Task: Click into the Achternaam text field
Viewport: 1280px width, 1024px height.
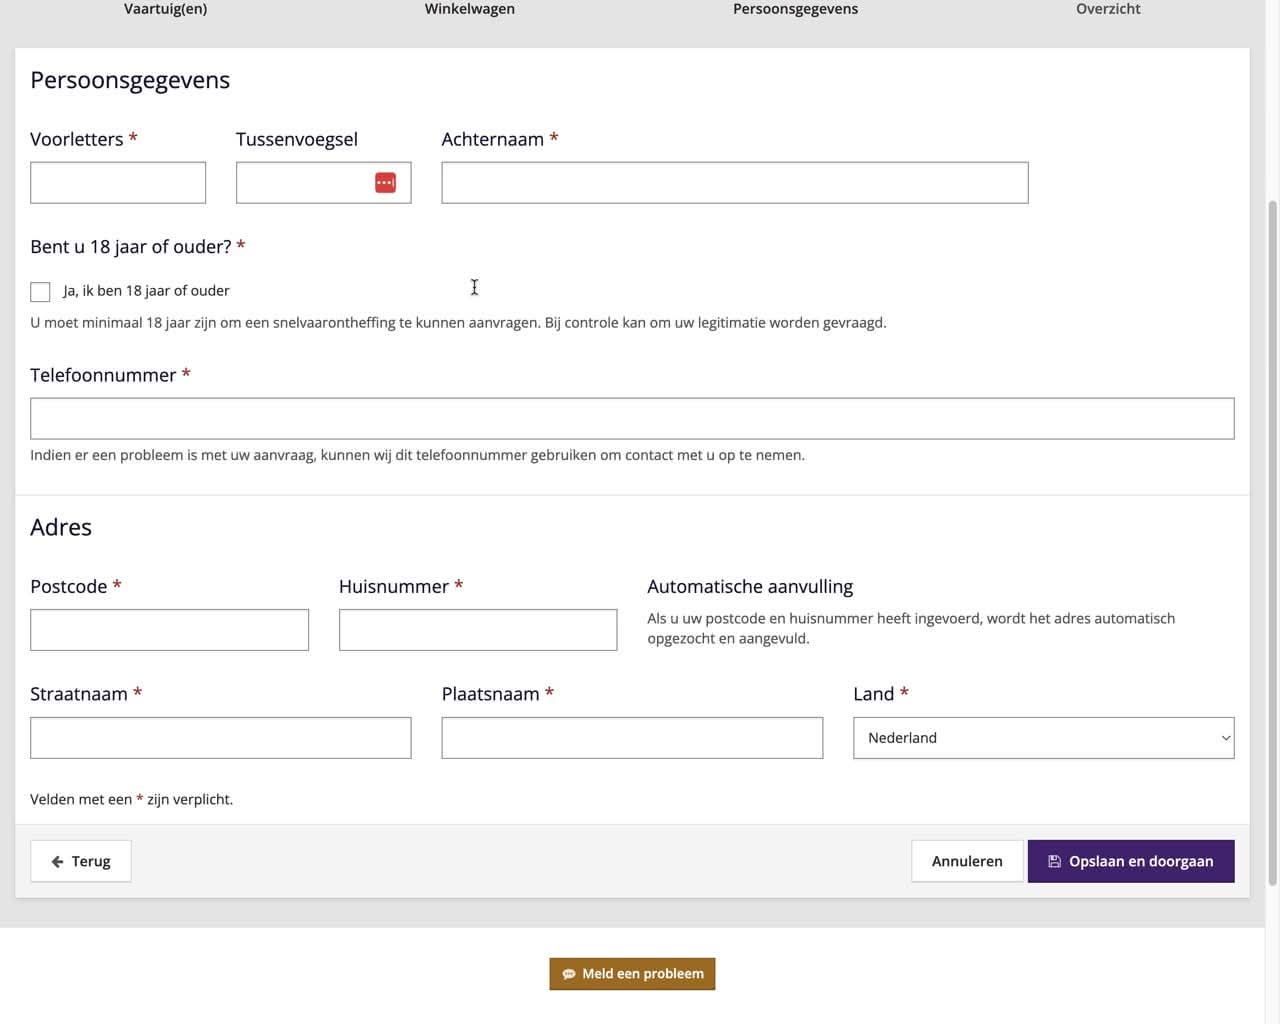Action: (x=734, y=183)
